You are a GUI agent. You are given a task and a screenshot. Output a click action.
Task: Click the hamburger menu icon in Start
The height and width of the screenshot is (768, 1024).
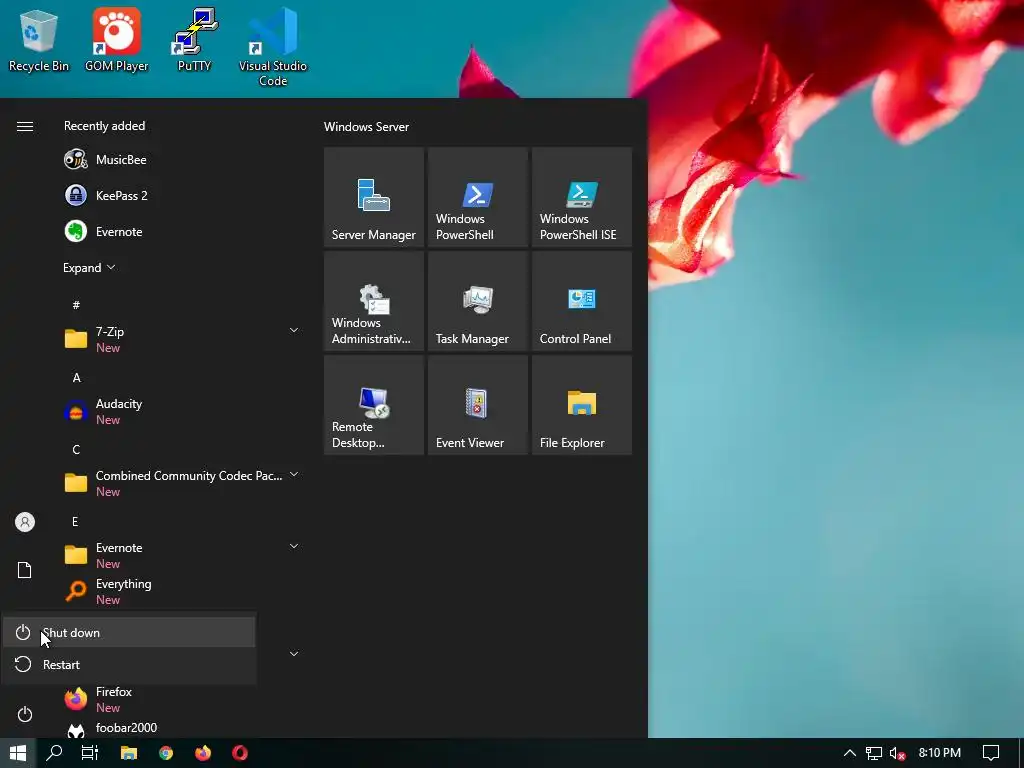click(x=25, y=126)
